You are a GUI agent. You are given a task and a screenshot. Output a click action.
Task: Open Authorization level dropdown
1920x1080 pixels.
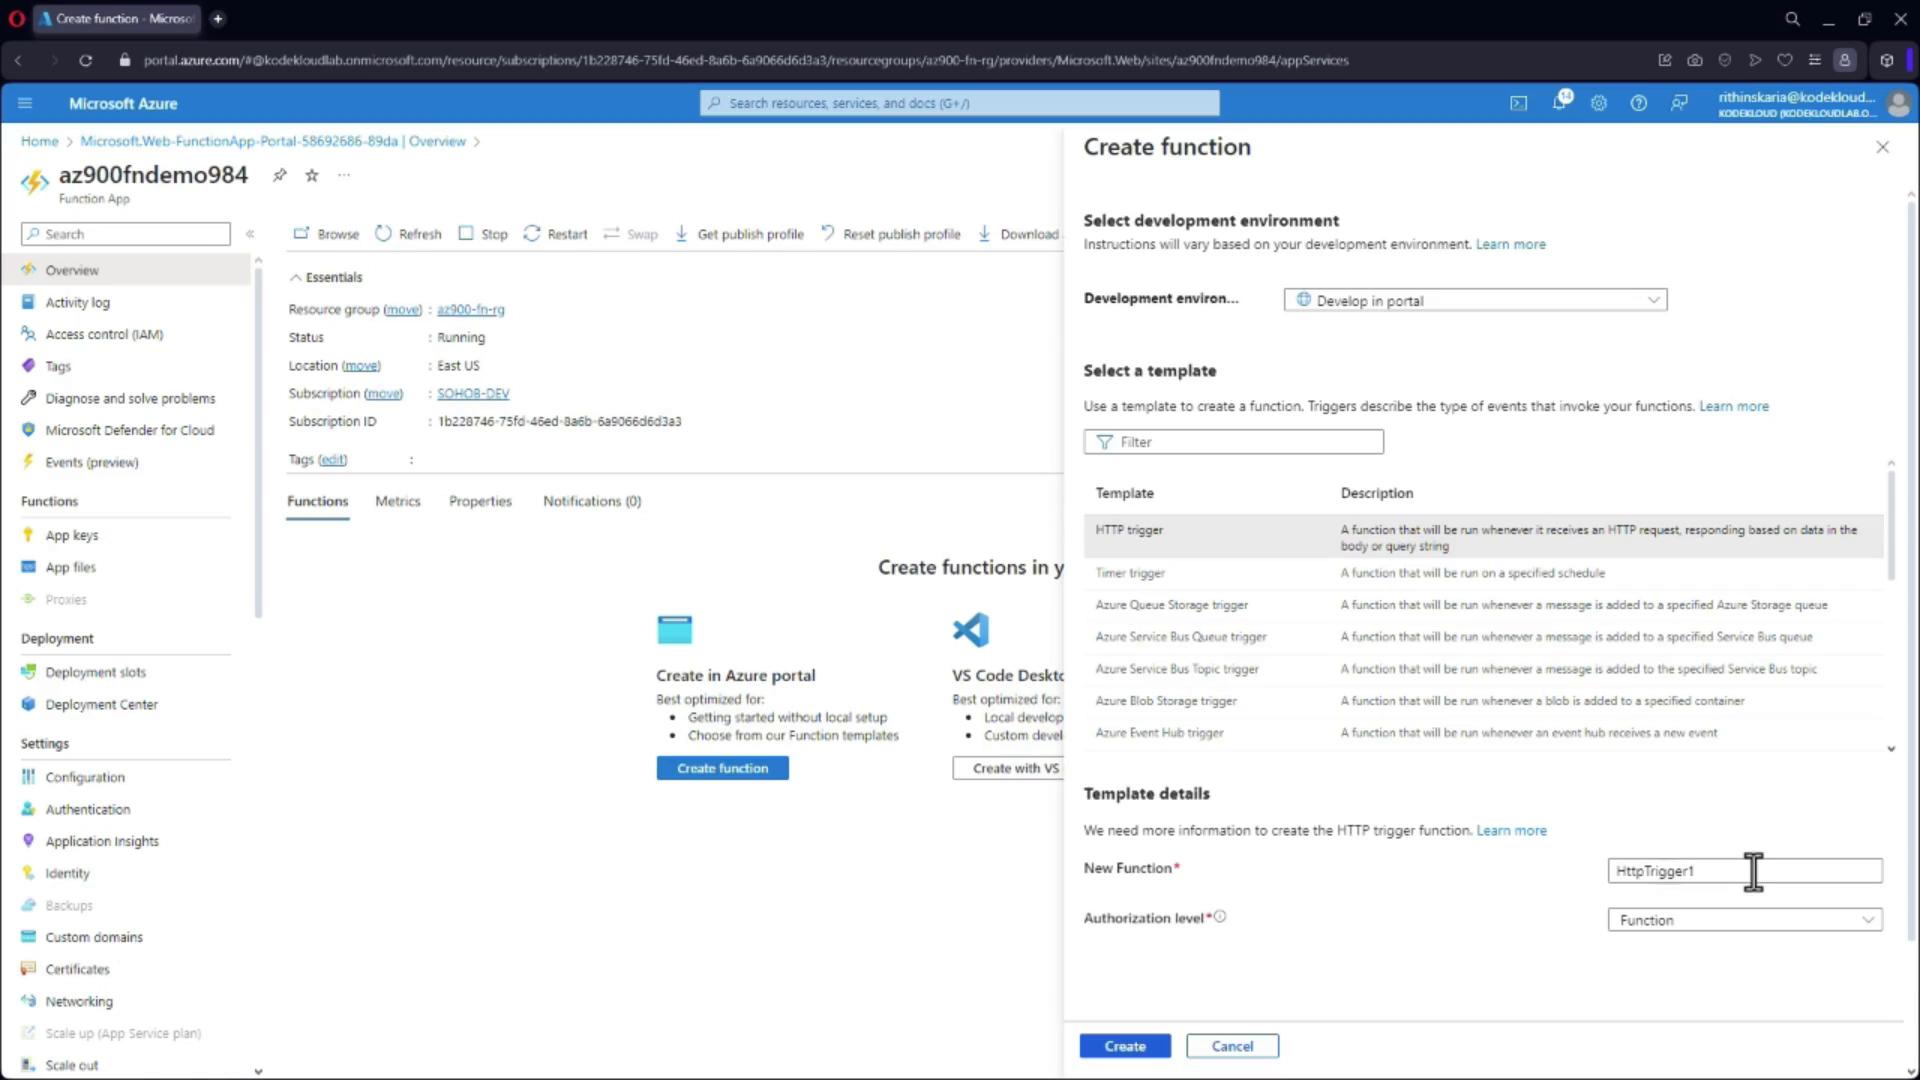[1744, 920]
